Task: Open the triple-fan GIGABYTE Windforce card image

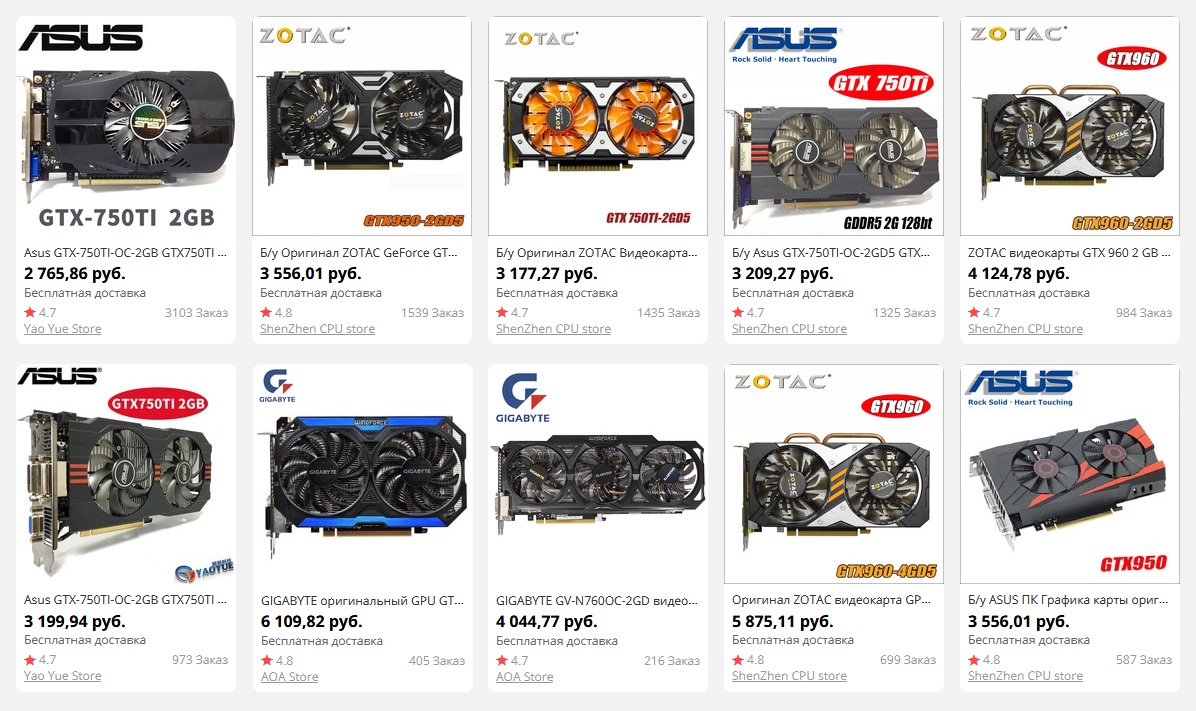Action: [598, 474]
